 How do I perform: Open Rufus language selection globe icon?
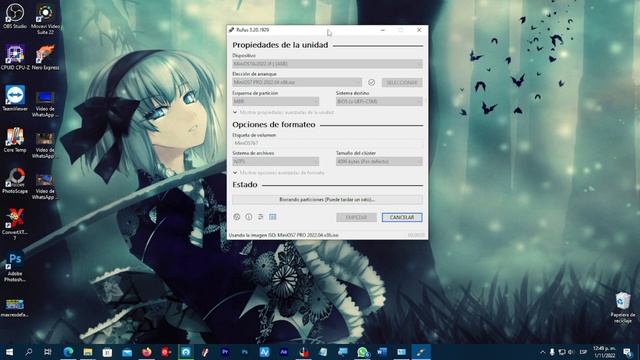tap(237, 217)
